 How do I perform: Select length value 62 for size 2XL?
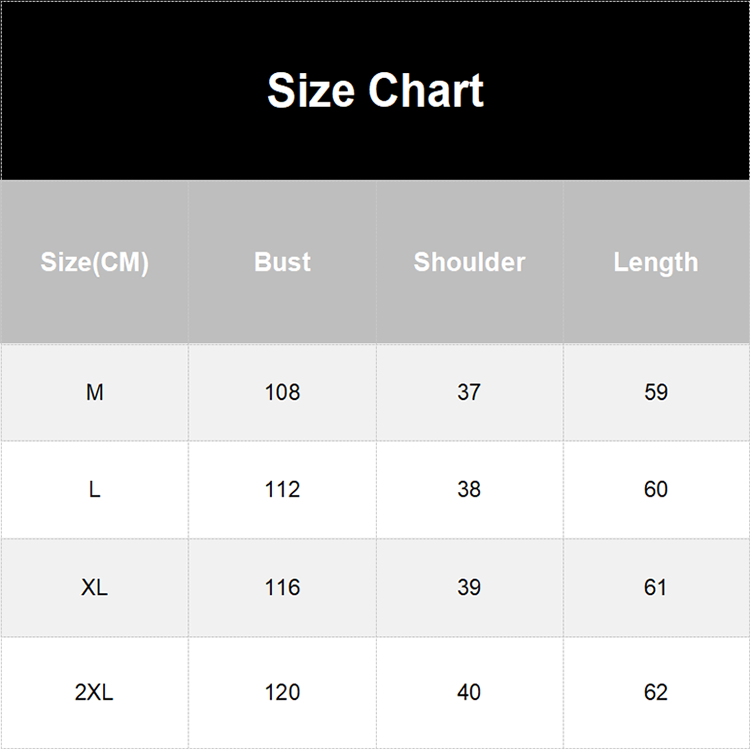(656, 692)
